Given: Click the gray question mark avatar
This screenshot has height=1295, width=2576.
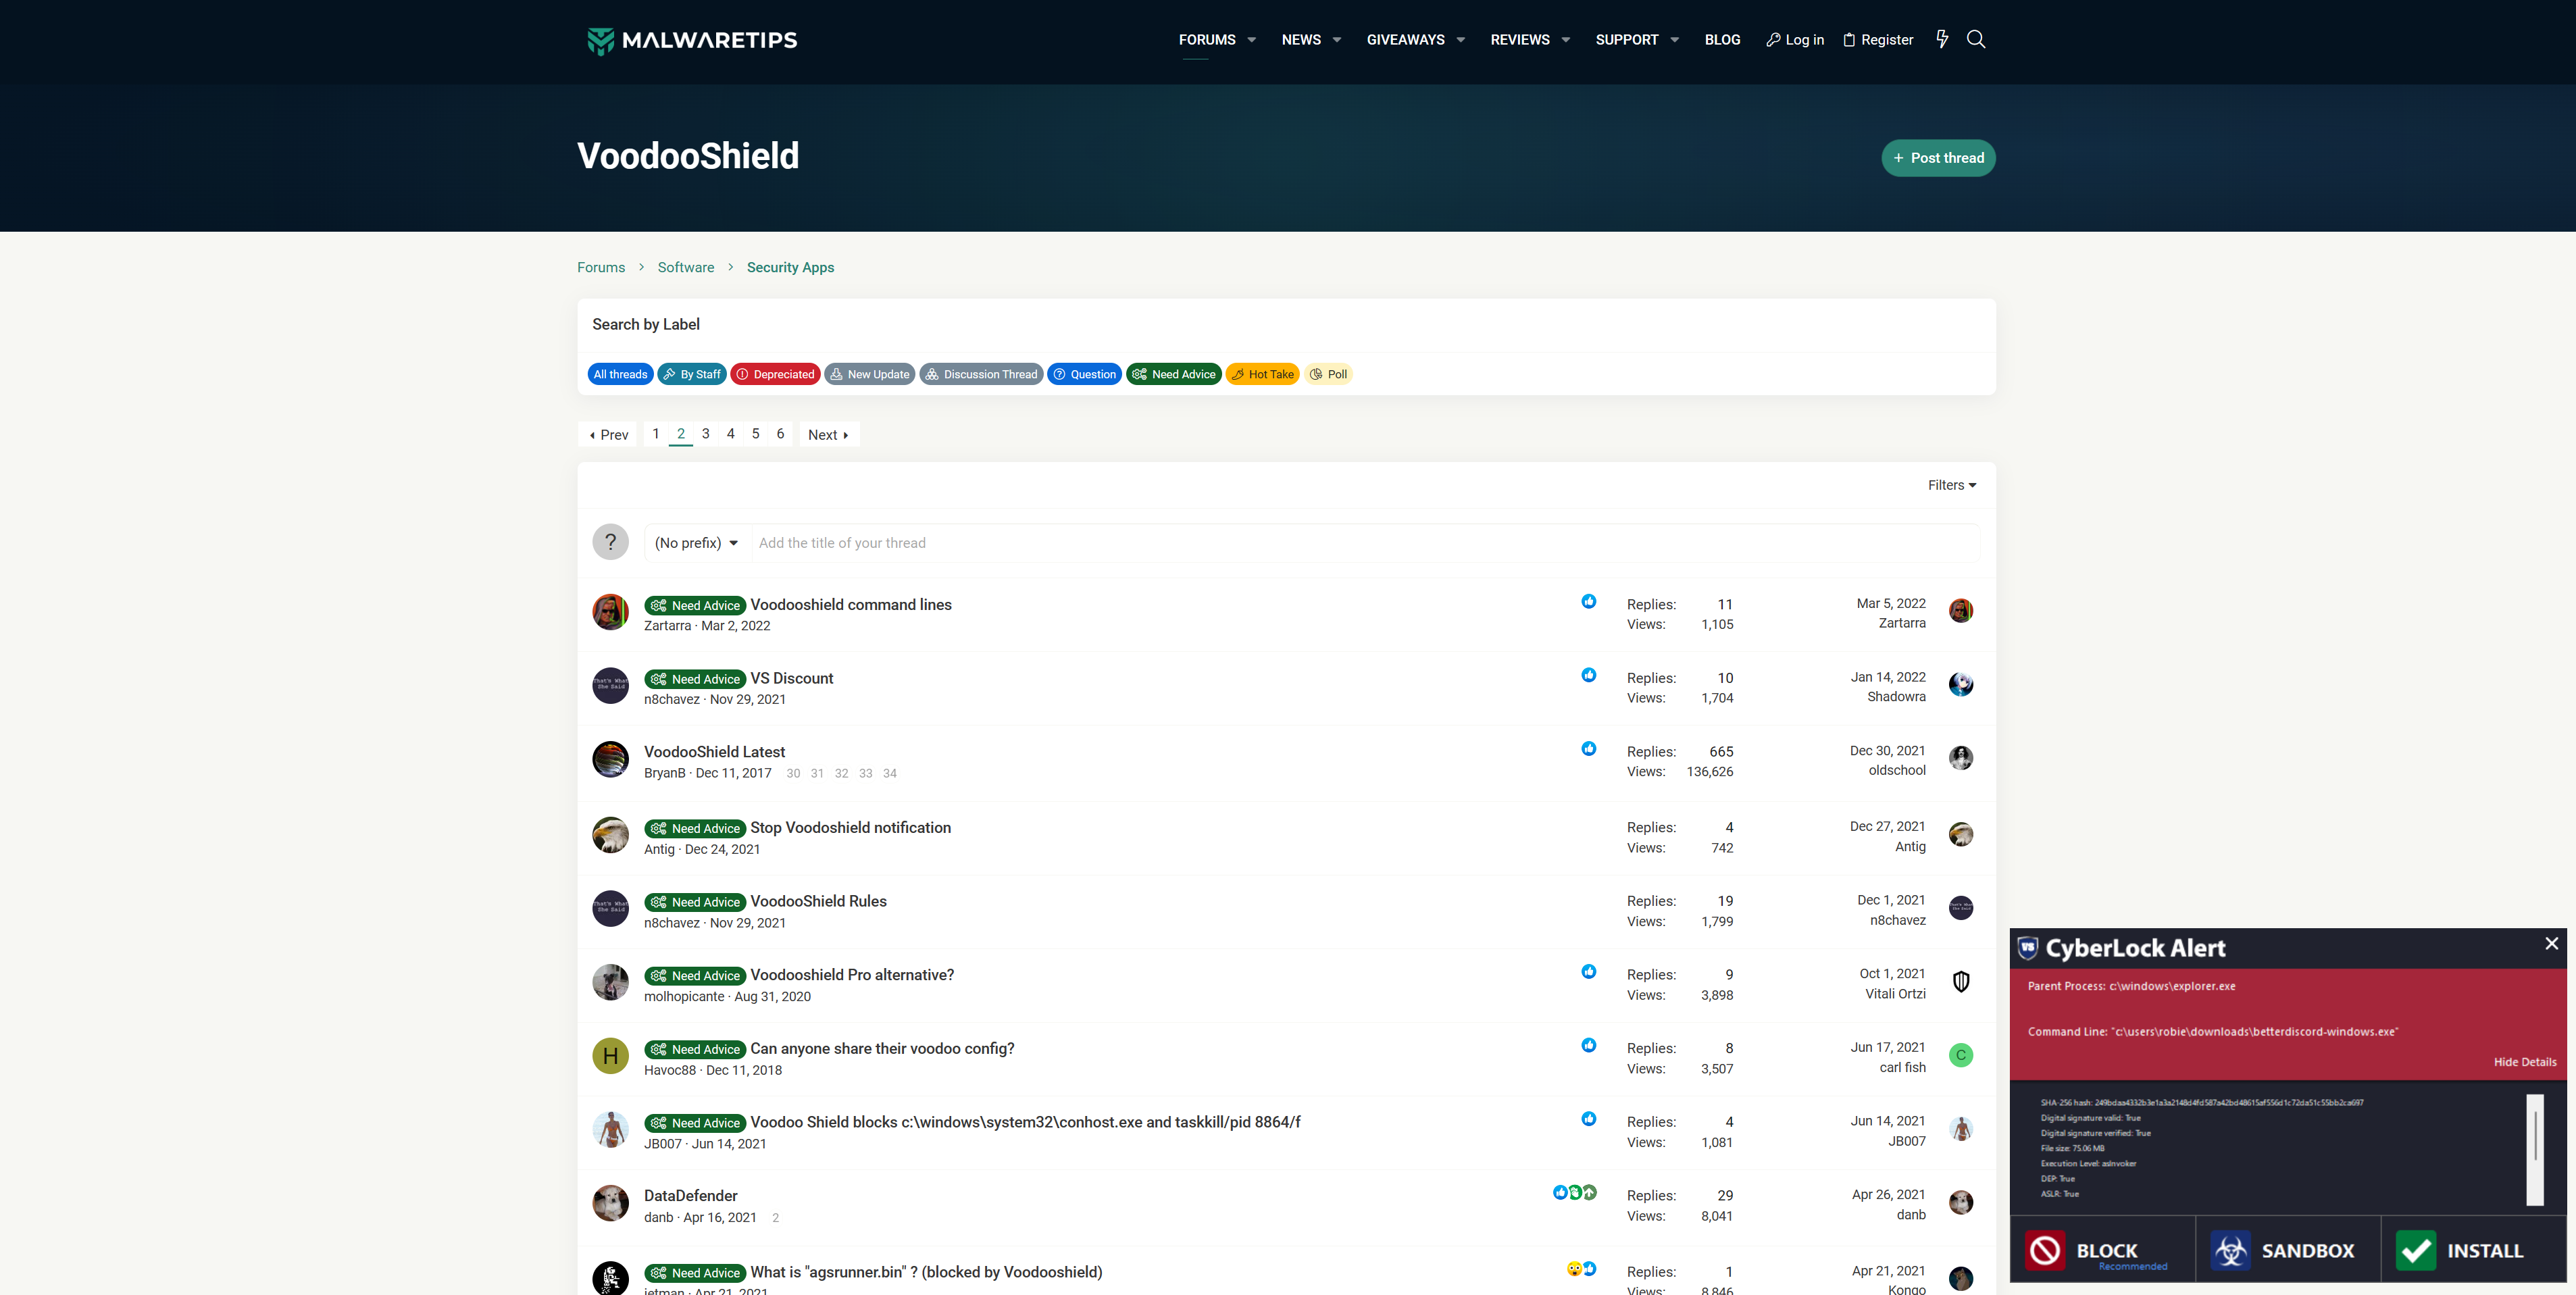Looking at the screenshot, I should 610,542.
